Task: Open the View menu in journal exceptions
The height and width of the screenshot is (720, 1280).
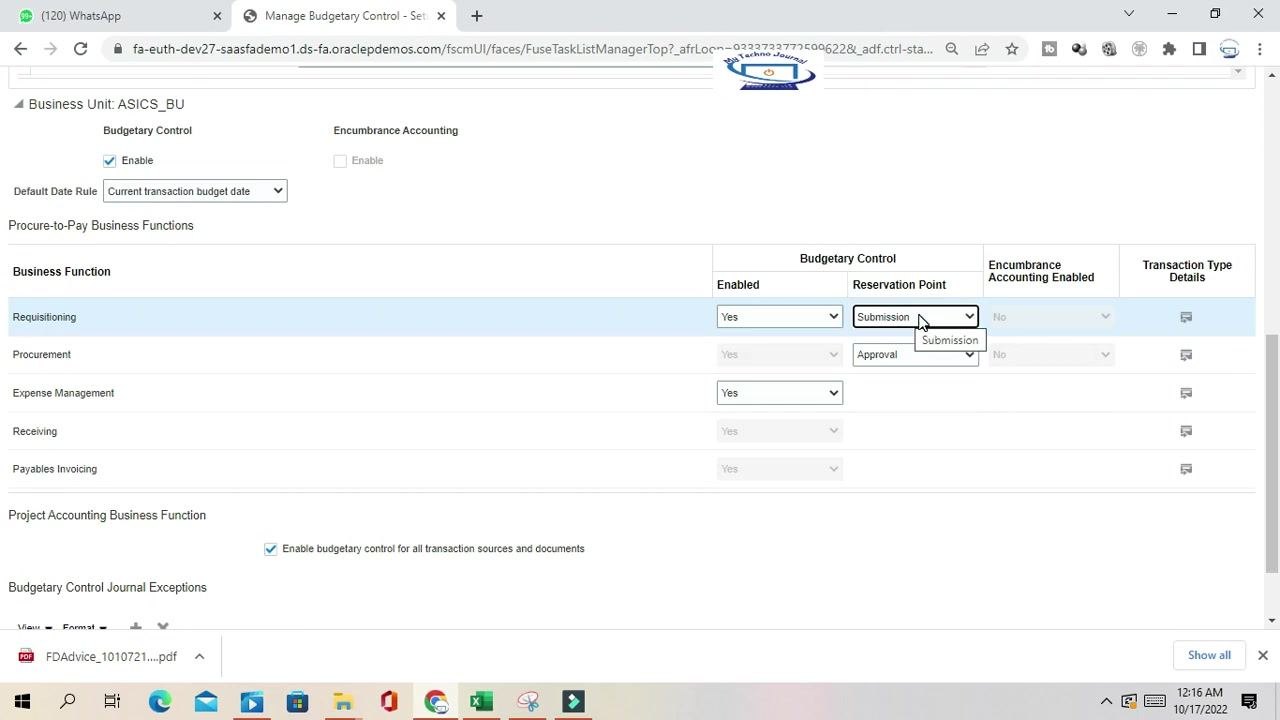Action: (35, 627)
